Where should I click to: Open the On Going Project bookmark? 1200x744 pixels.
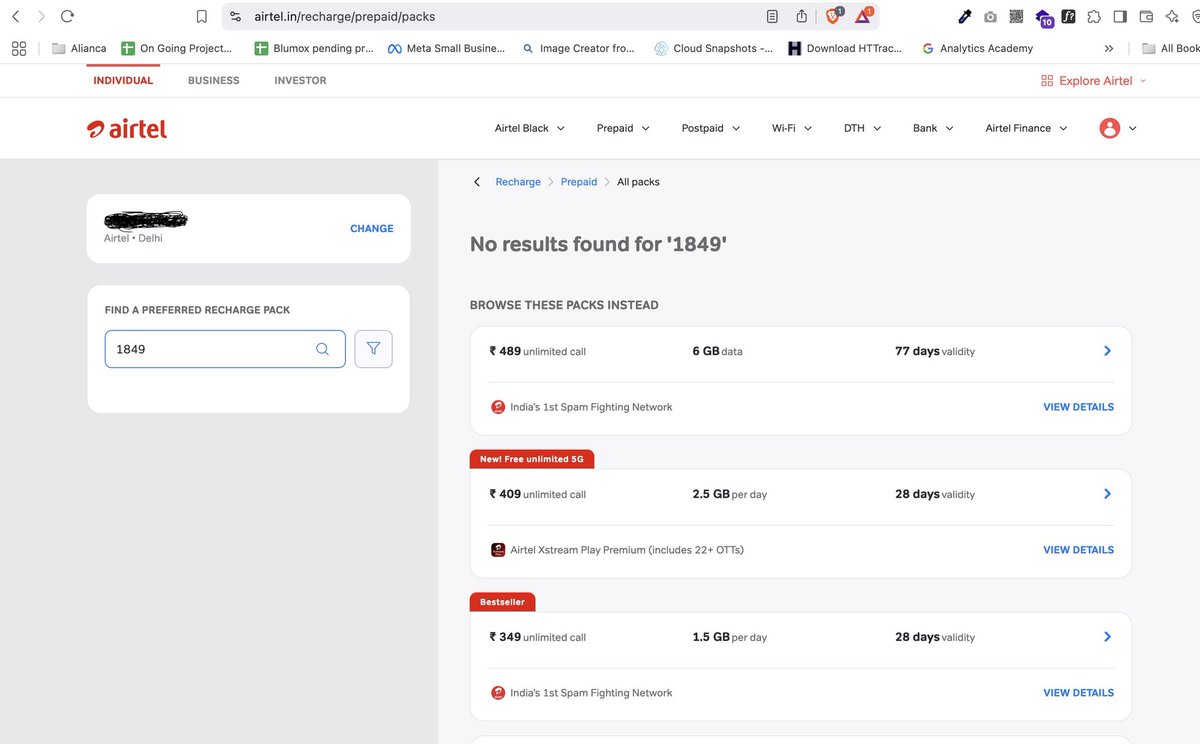[177, 48]
